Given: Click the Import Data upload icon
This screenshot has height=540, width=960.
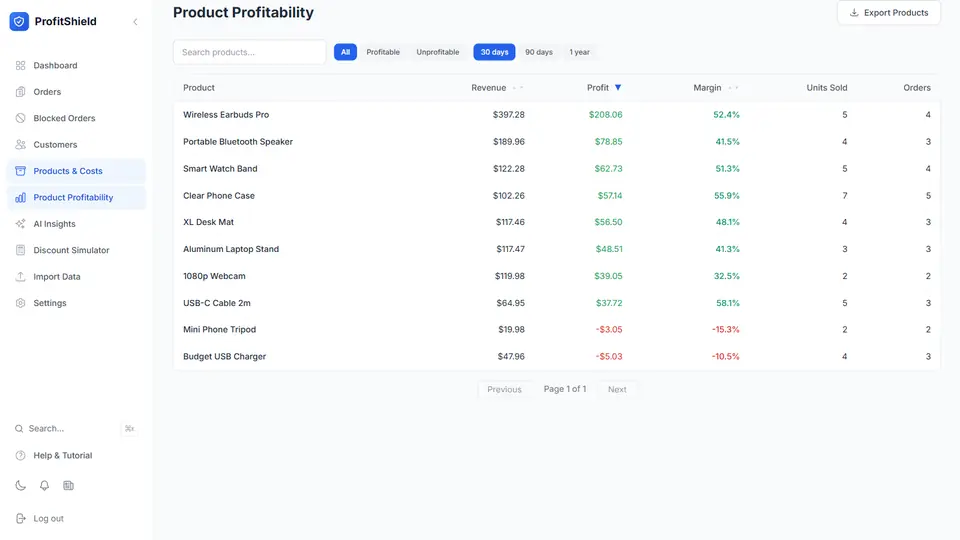Looking at the screenshot, I should 20,277.
